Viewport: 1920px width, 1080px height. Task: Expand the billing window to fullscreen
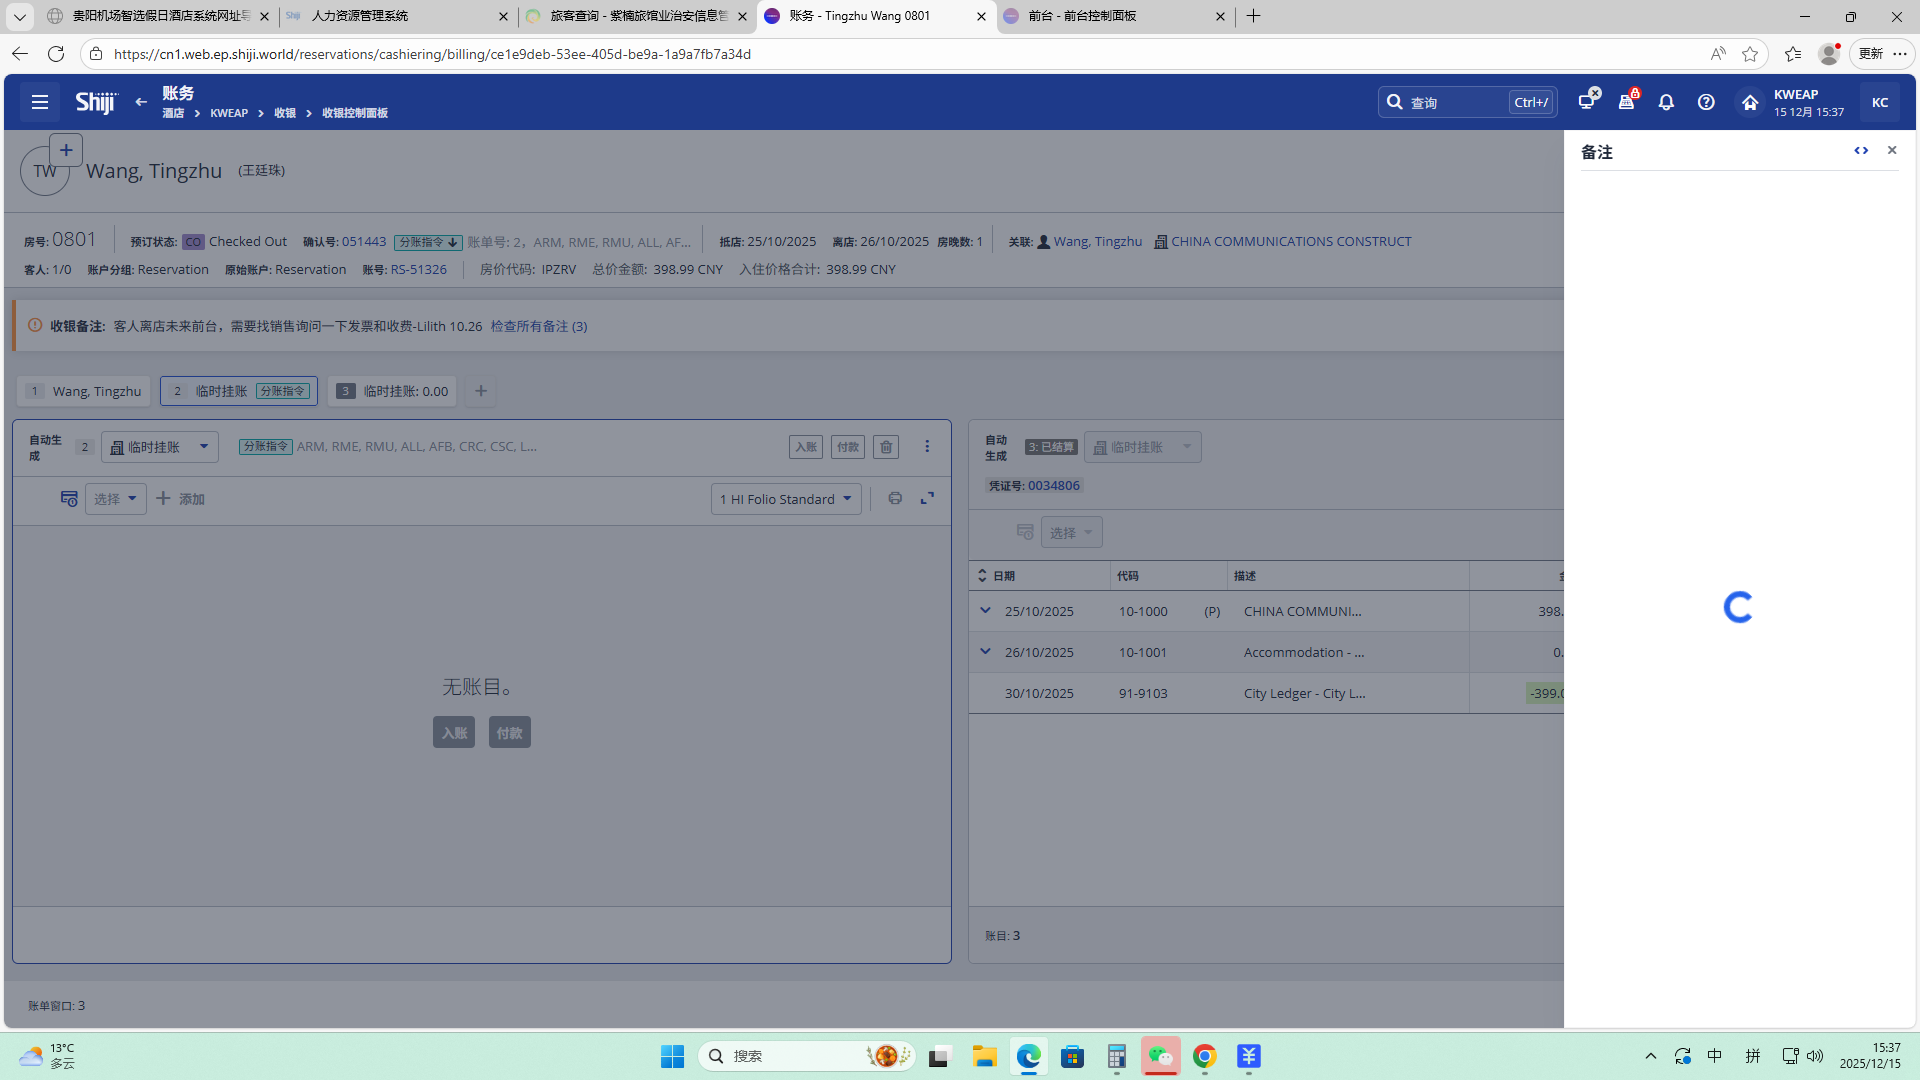coord(928,498)
